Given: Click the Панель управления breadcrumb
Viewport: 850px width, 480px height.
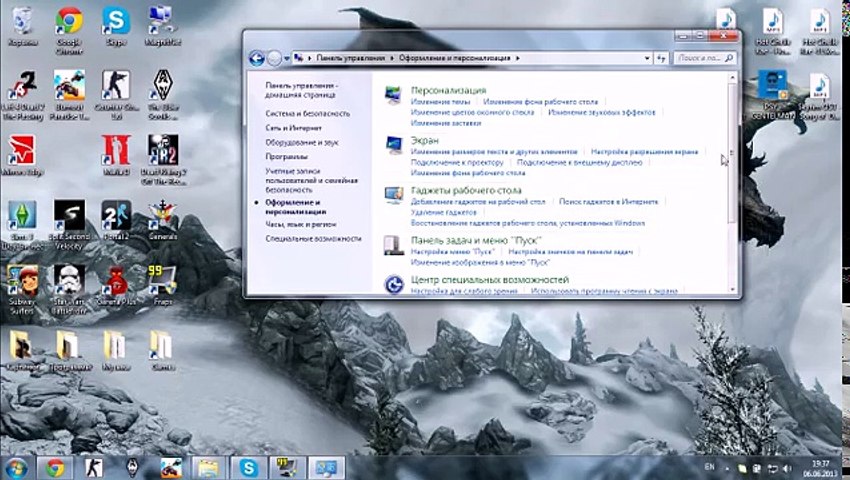Looking at the screenshot, I should click(351, 58).
